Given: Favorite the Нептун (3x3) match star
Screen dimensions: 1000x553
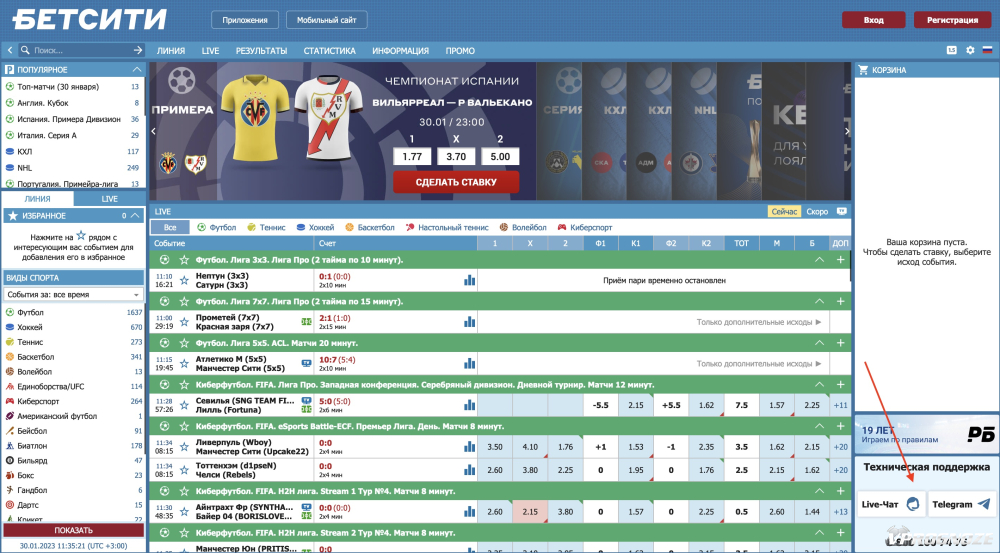Looking at the screenshot, I should (184, 280).
